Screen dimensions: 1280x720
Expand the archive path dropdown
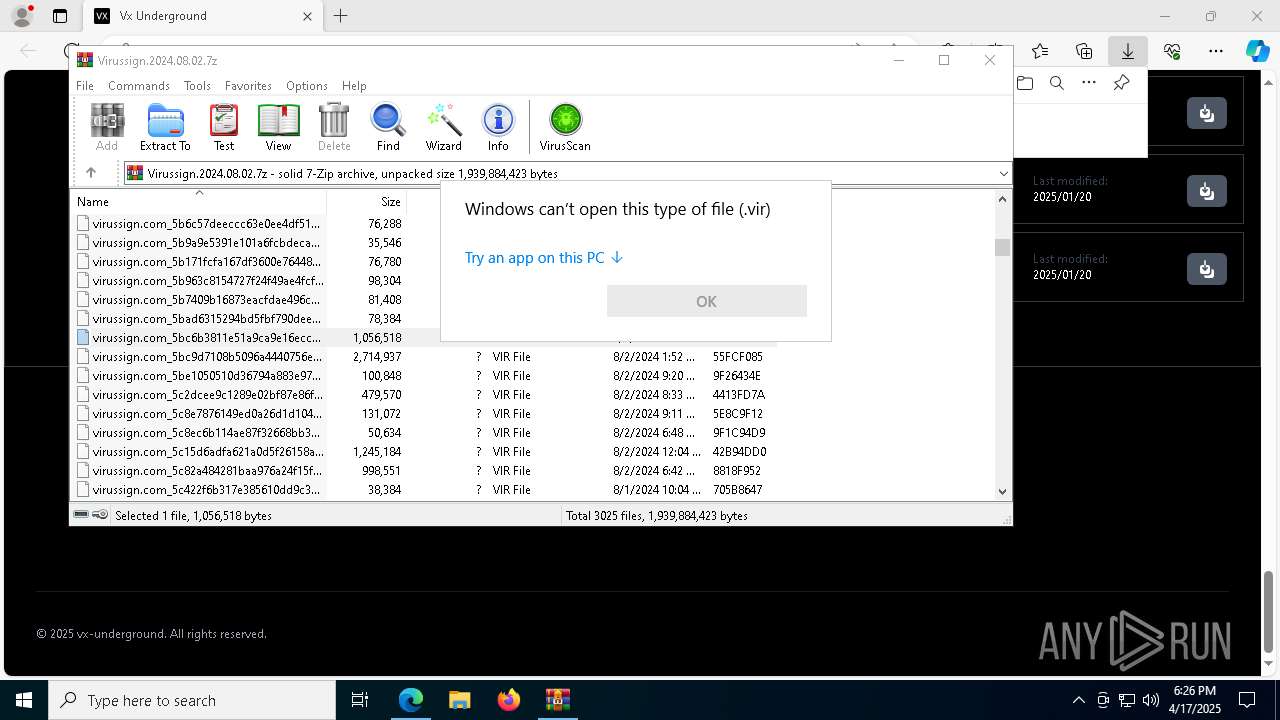tap(1003, 173)
